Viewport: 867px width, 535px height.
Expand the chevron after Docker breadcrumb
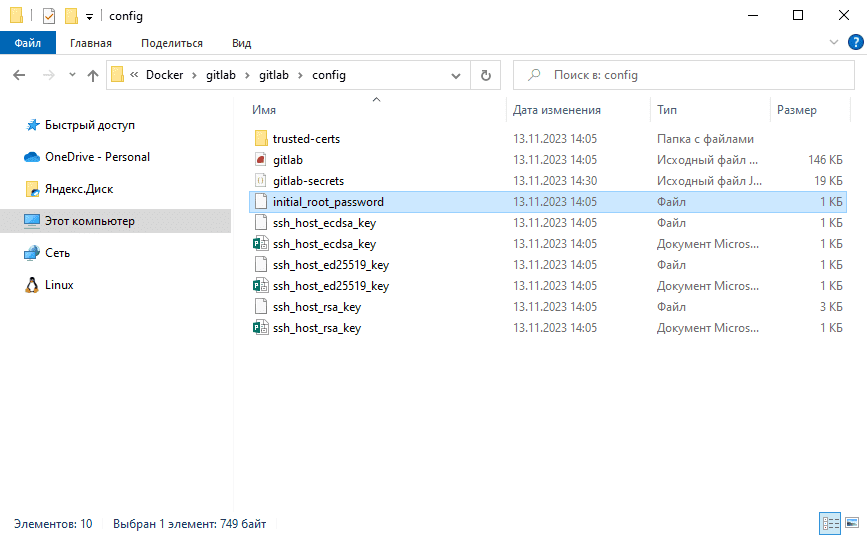[x=194, y=75]
